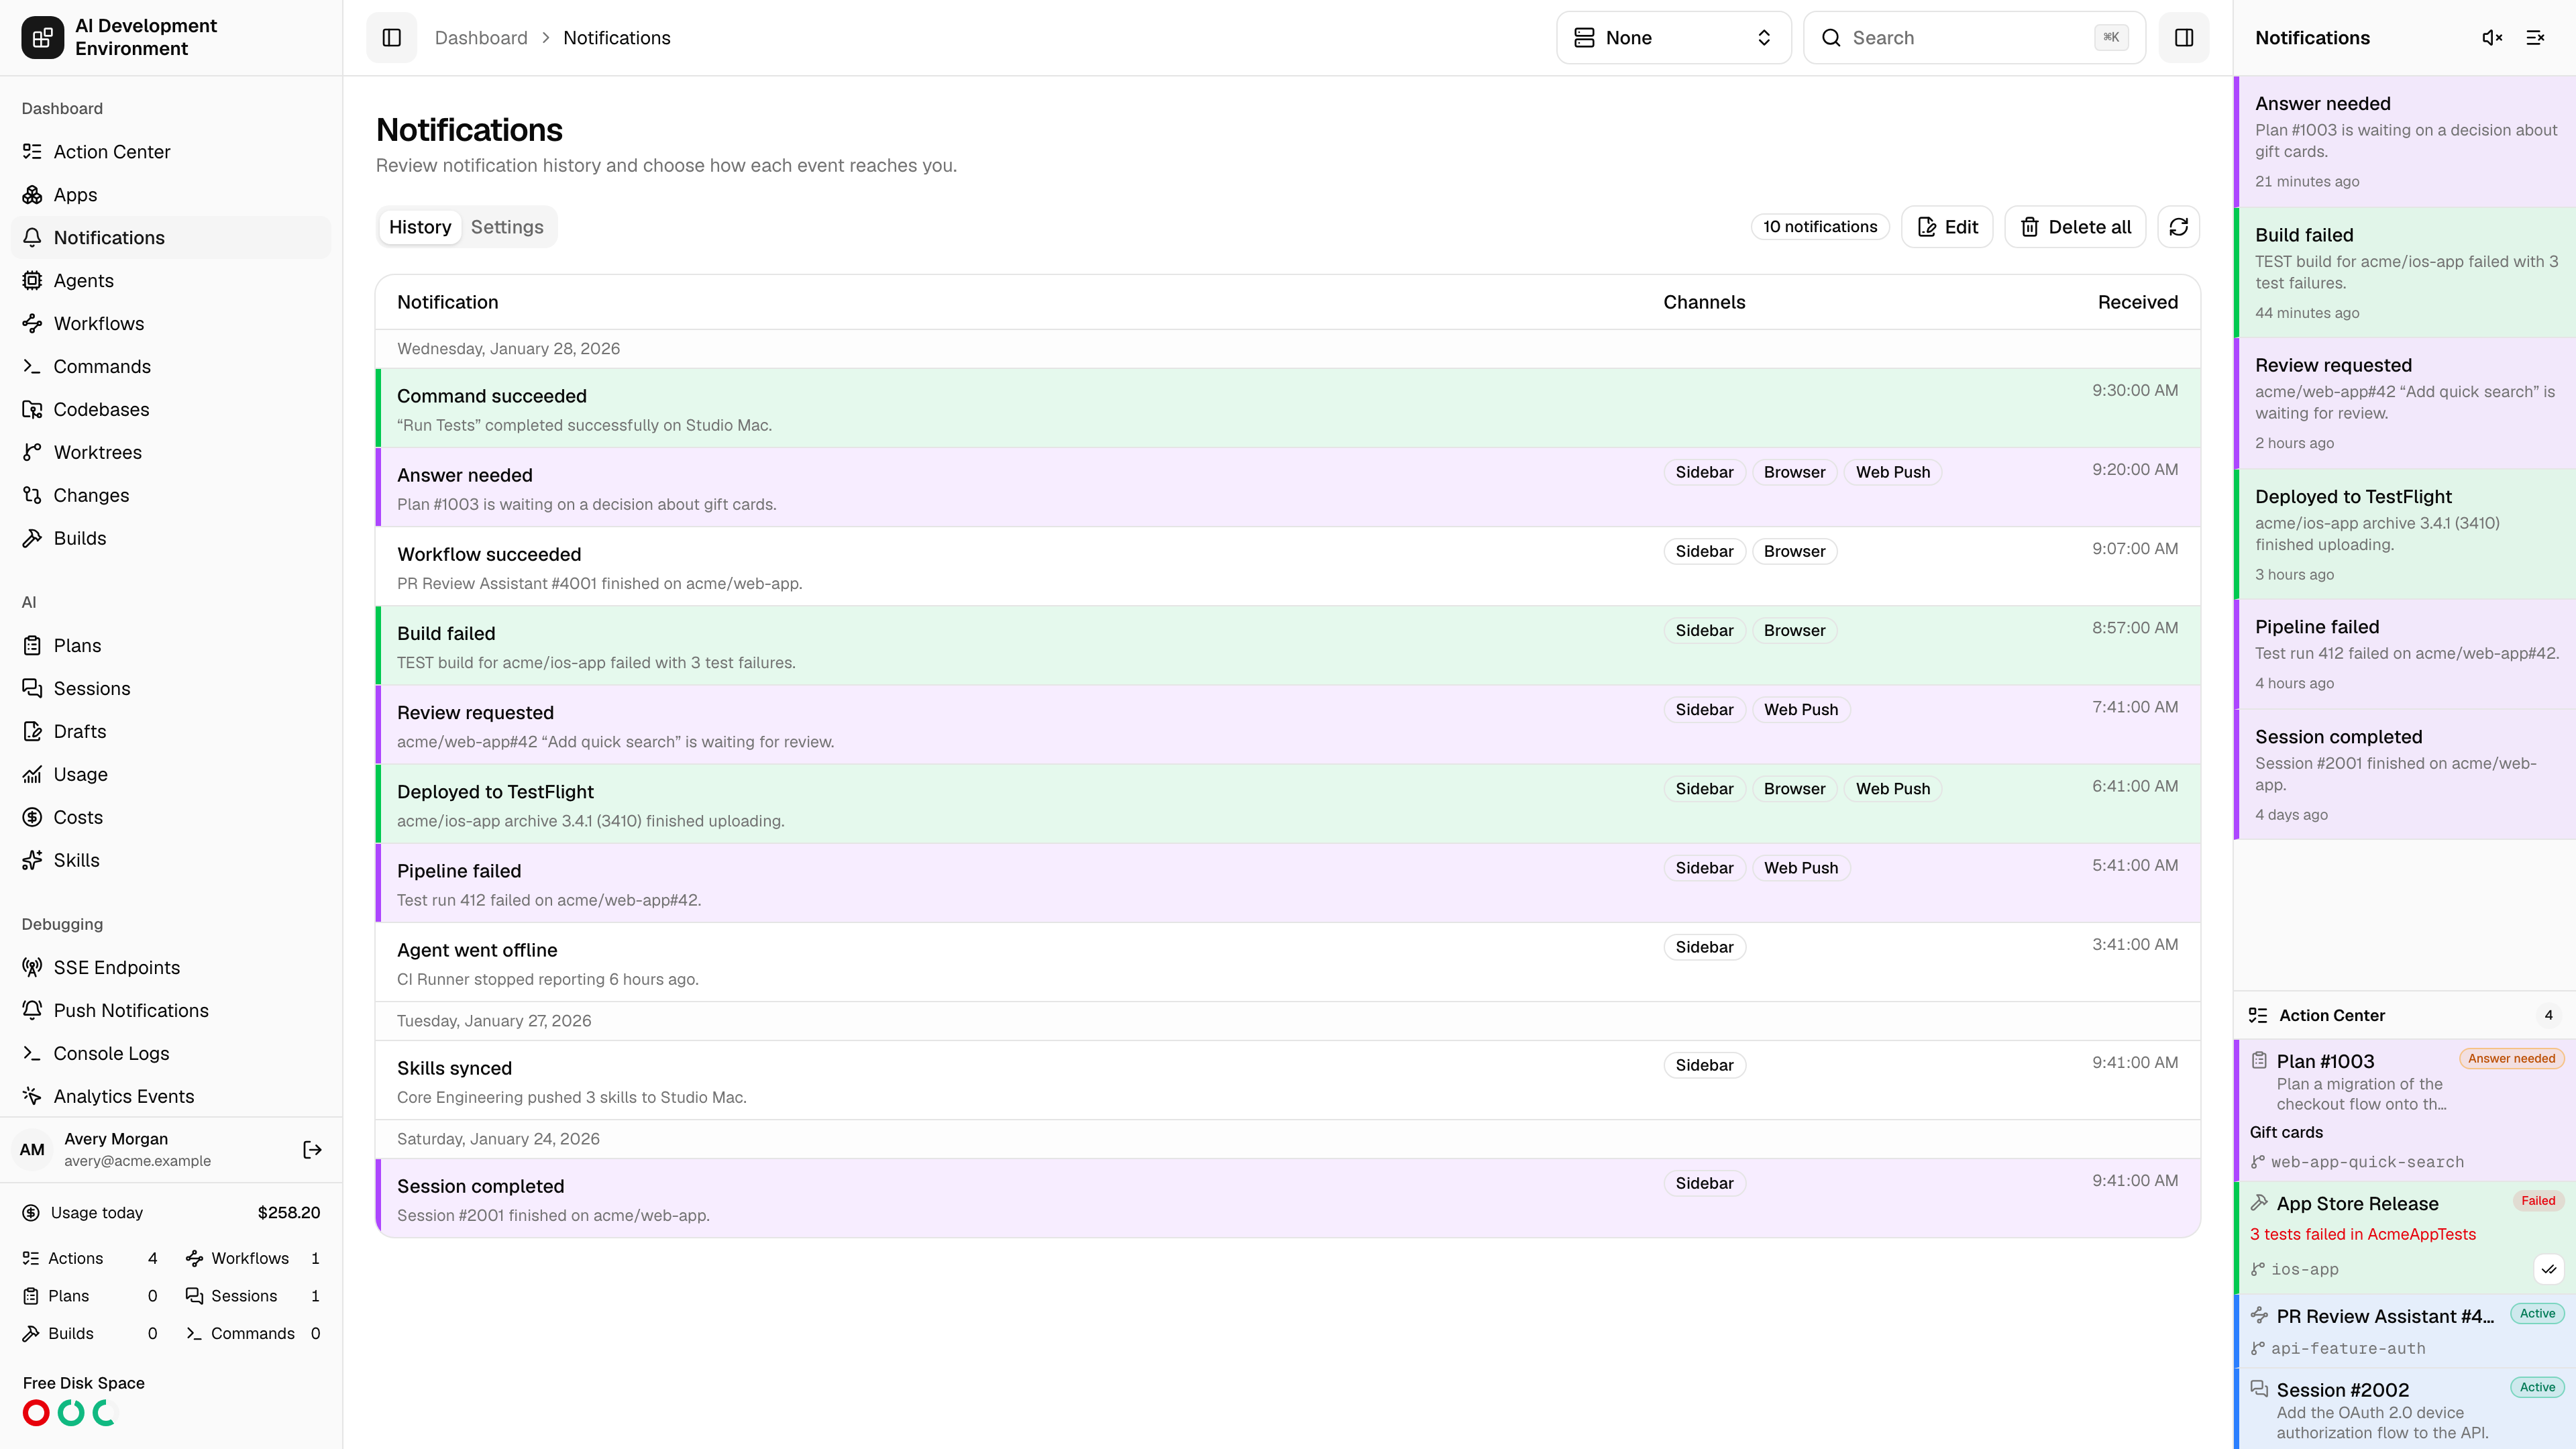This screenshot has height=1449, width=2576.
Task: Open Sessions in sidebar nav
Action: pyautogui.click(x=171, y=689)
